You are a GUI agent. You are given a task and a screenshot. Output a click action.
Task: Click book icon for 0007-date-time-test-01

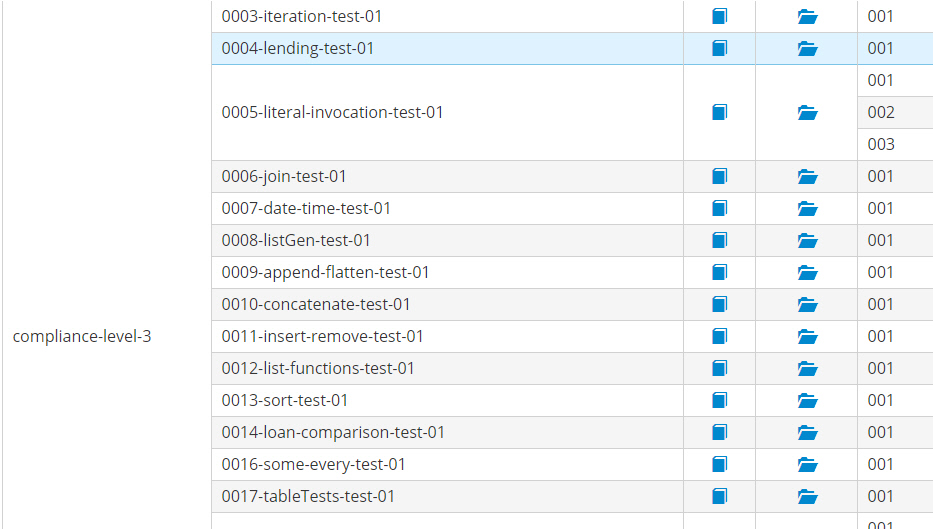click(x=719, y=208)
